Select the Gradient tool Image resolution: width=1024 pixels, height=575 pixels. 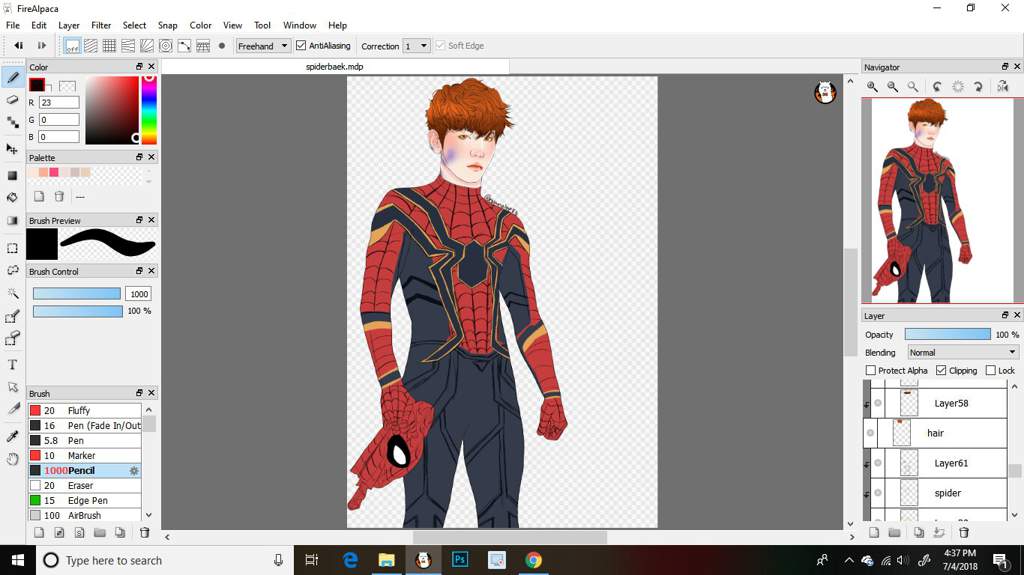12,220
